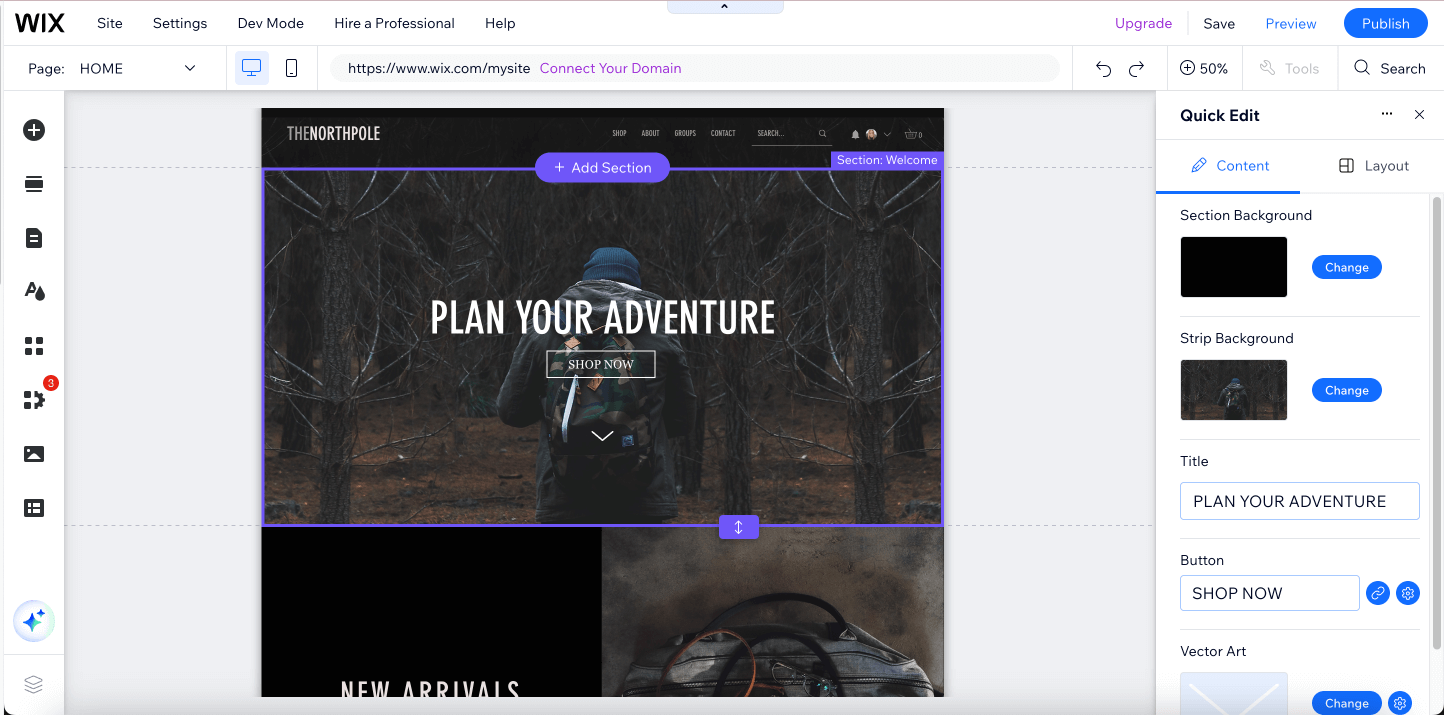
Task: Change the Strip Background
Action: click(x=1347, y=390)
